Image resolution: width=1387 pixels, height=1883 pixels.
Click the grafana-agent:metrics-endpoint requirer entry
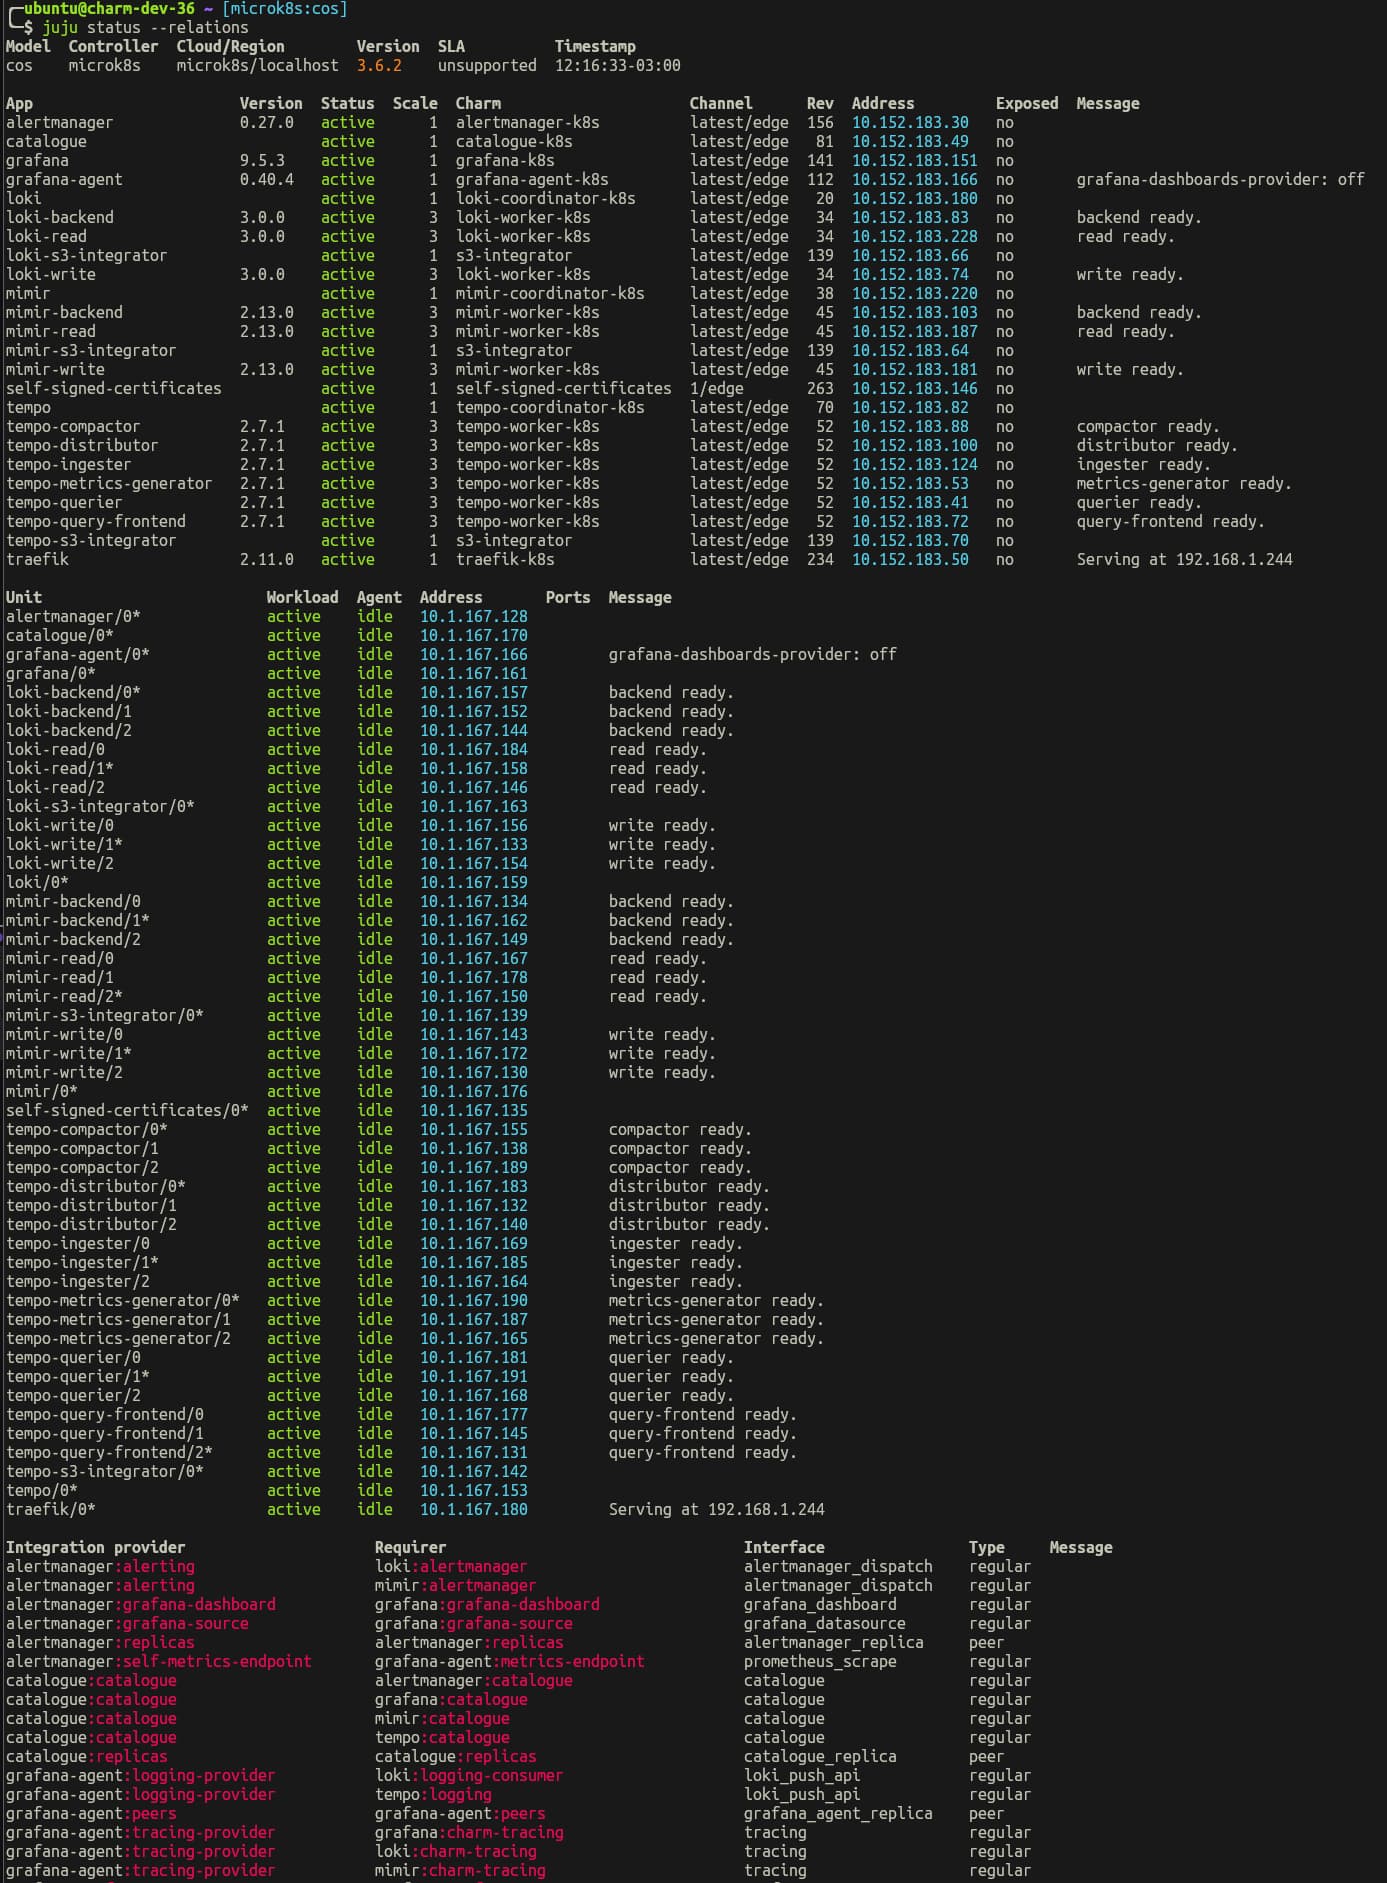(x=509, y=1662)
